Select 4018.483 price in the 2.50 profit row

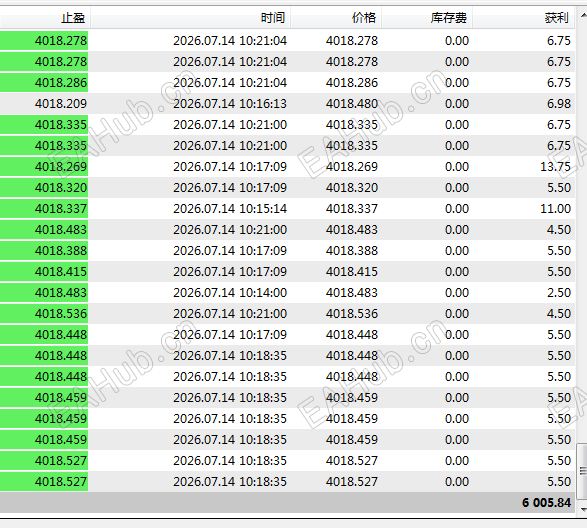click(352, 292)
